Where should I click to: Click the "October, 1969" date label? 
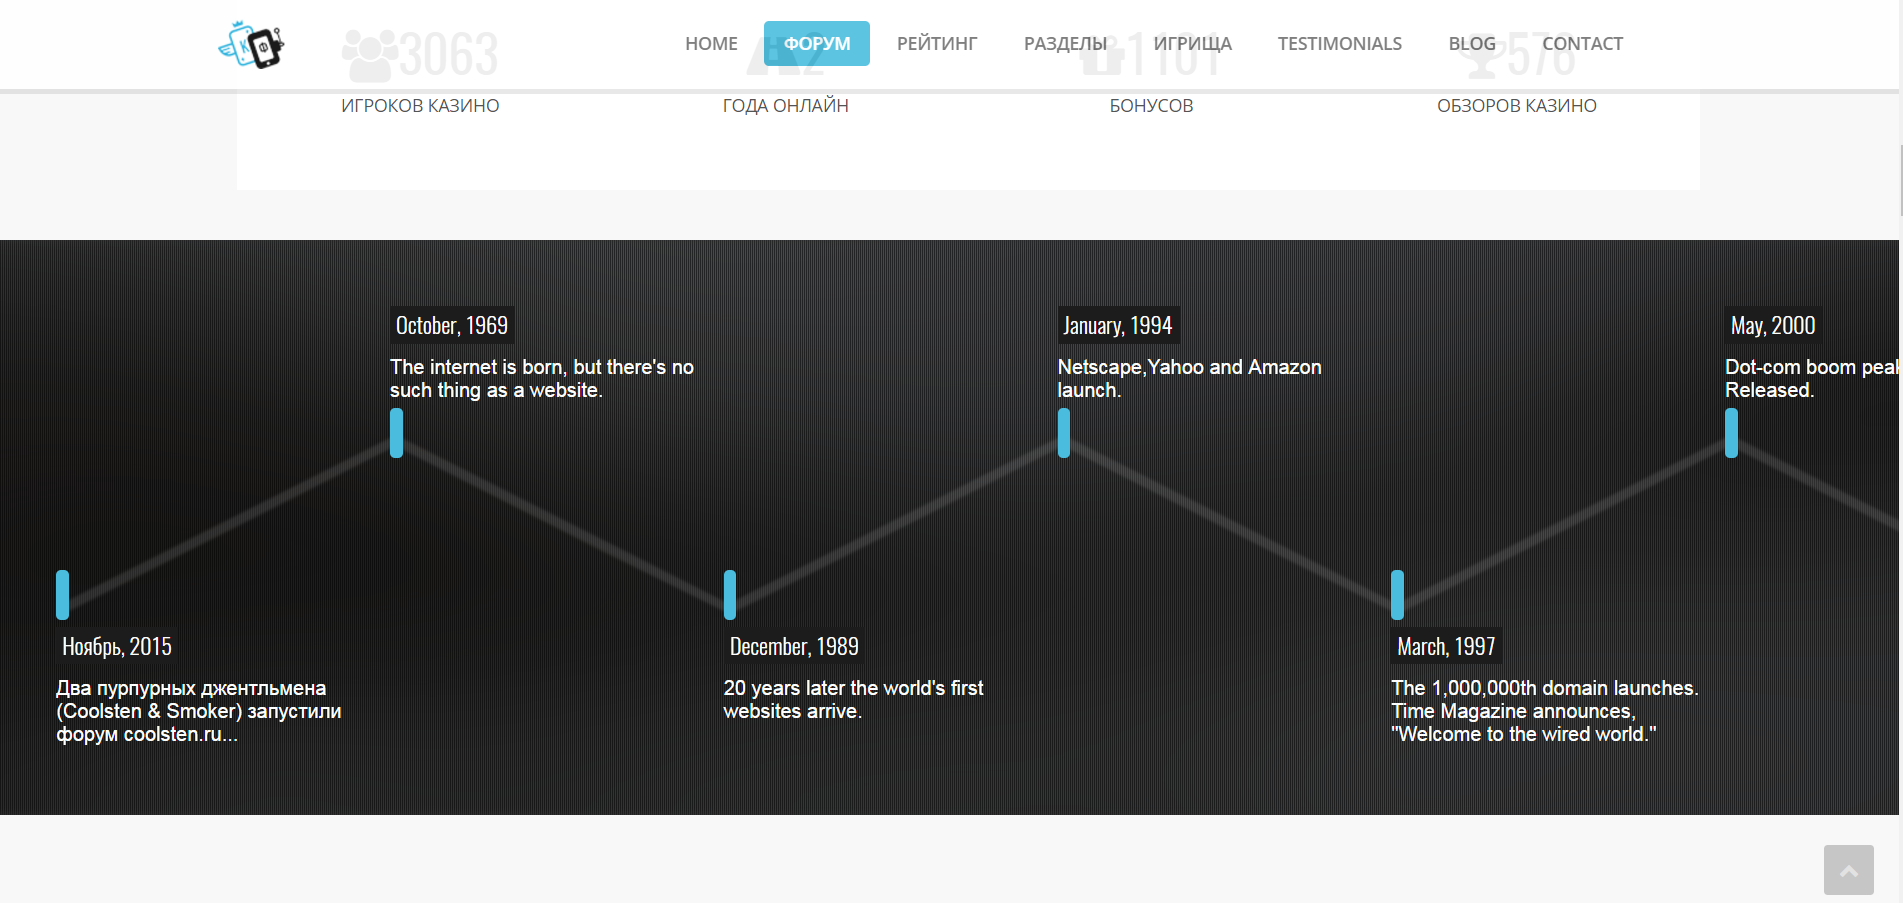point(452,326)
